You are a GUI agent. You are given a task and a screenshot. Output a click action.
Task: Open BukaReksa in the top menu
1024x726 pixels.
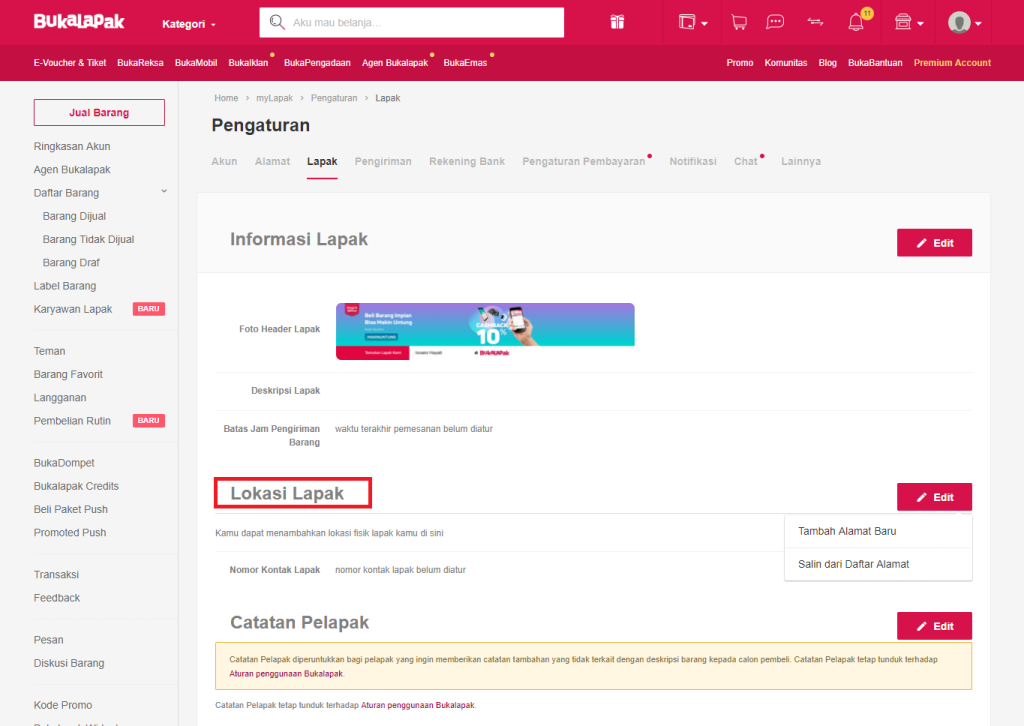coord(140,63)
